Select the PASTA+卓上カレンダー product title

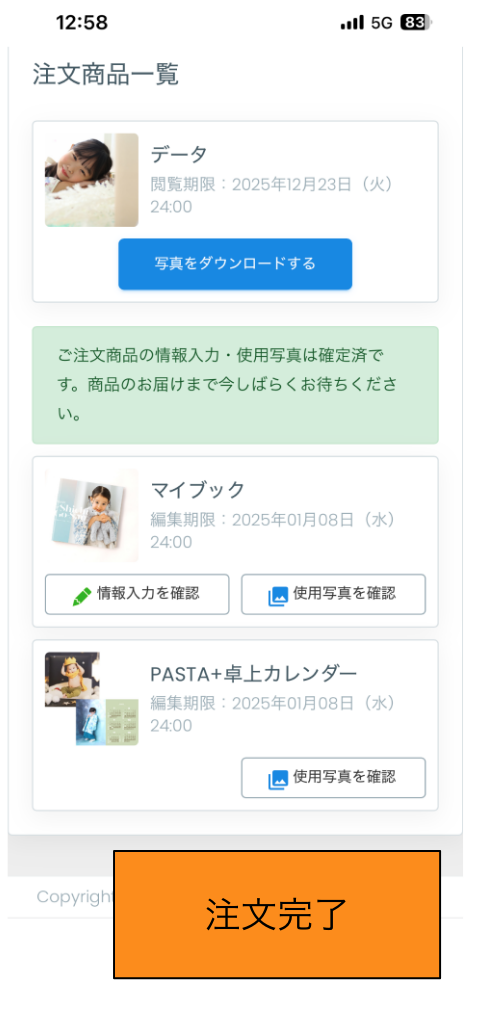pyautogui.click(x=253, y=674)
